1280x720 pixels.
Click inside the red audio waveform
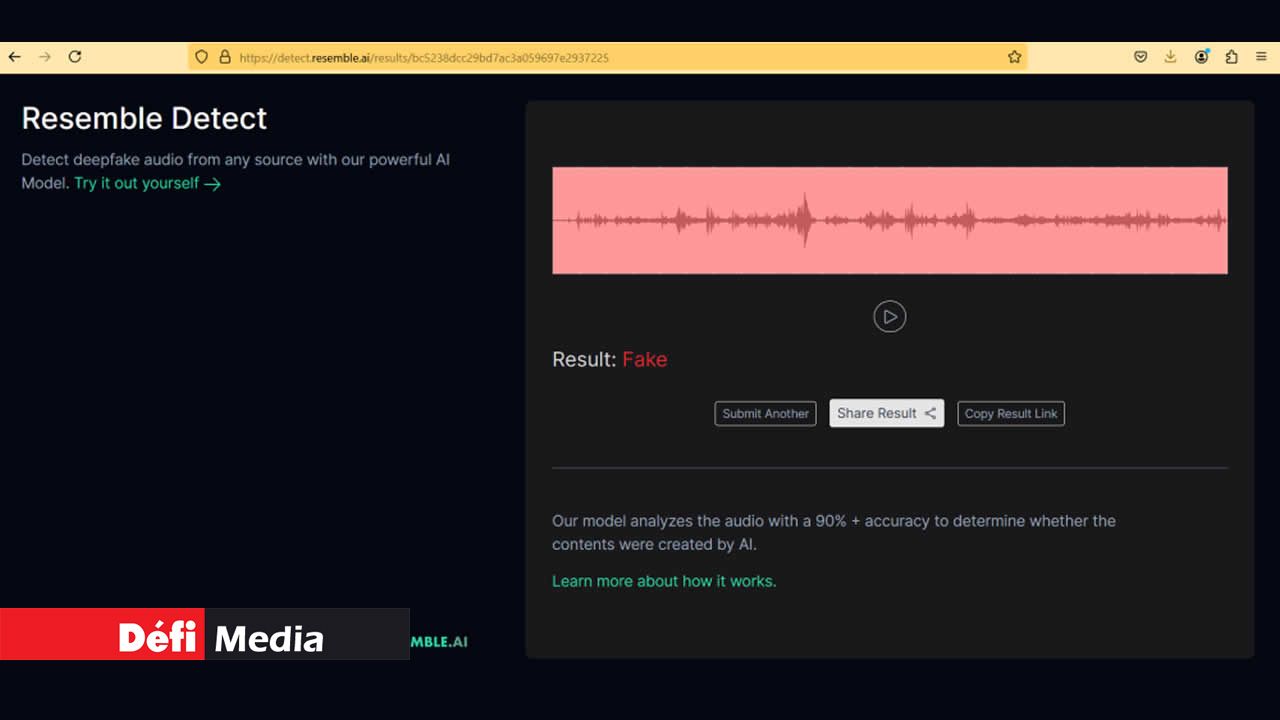889,220
